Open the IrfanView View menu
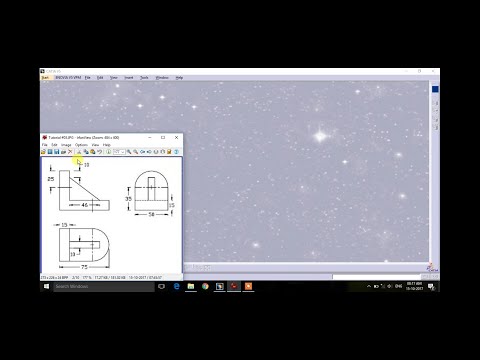This screenshot has height=360, width=480. point(95,145)
